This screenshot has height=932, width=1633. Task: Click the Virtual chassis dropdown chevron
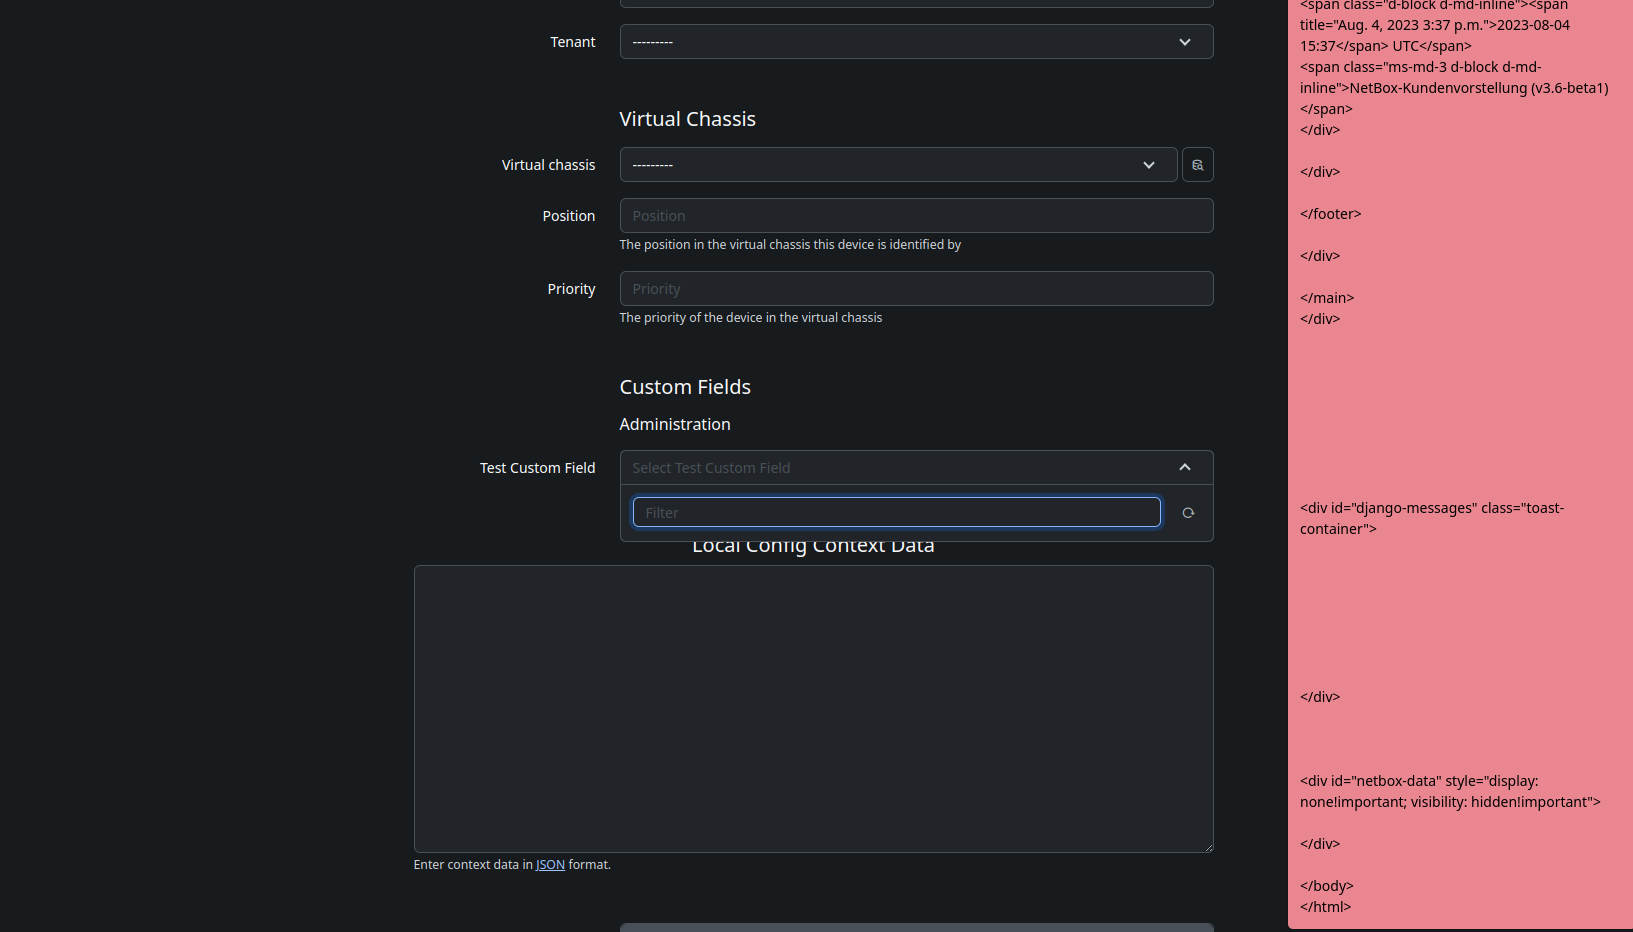click(x=1148, y=164)
